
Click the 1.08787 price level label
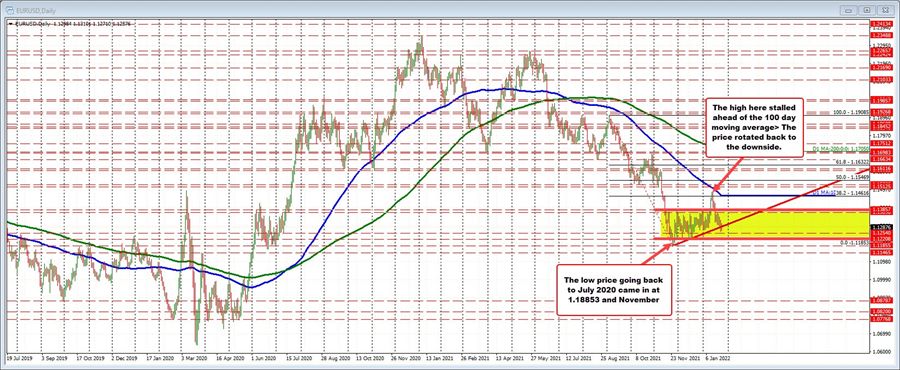click(881, 300)
